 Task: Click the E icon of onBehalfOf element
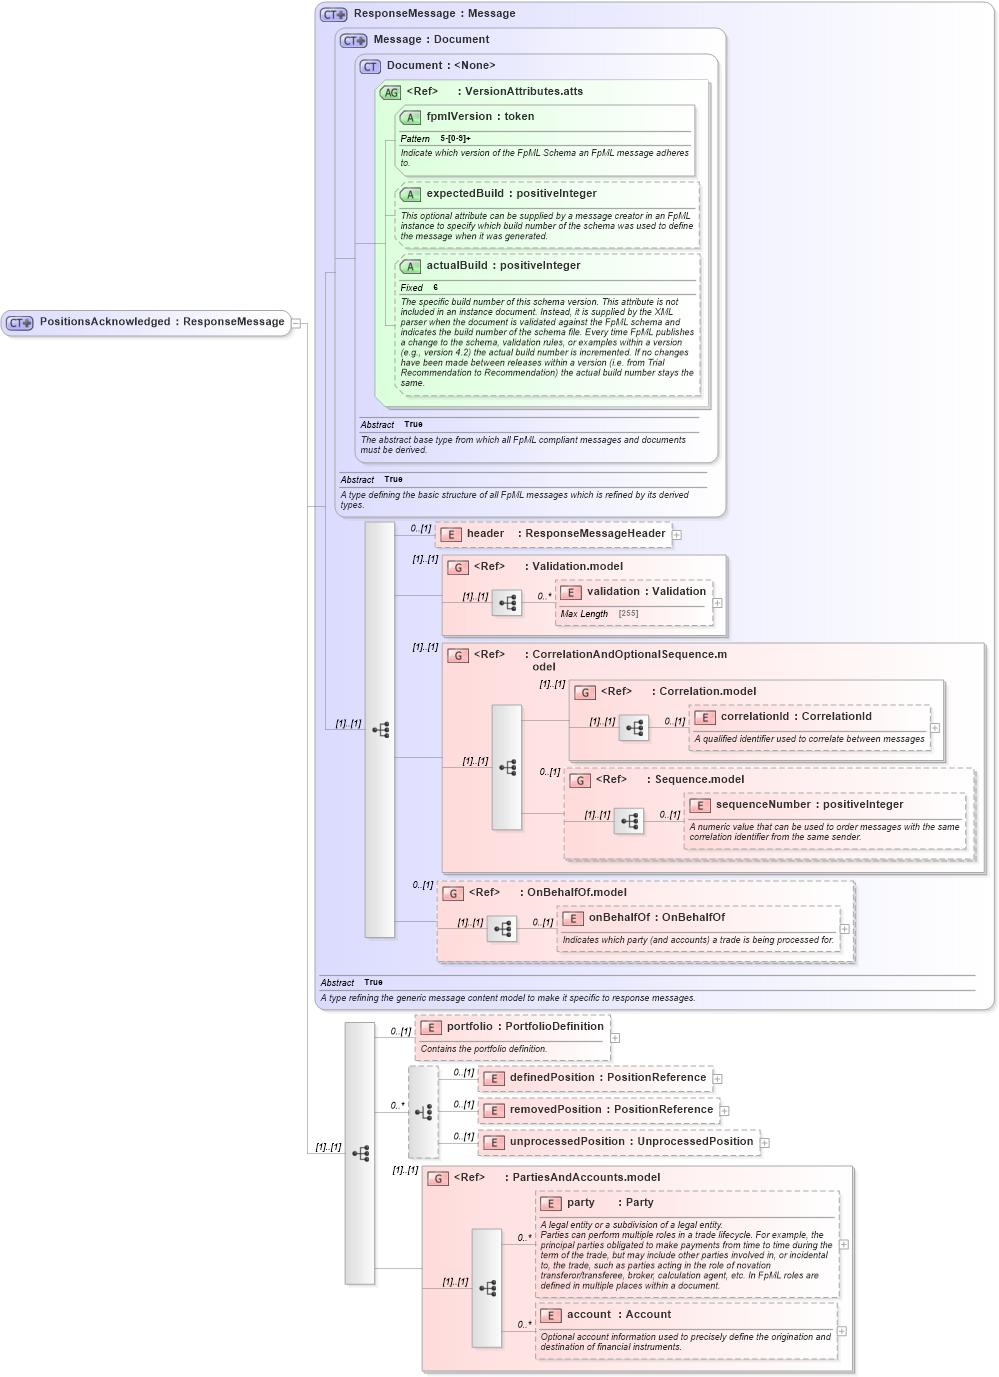coord(573,918)
